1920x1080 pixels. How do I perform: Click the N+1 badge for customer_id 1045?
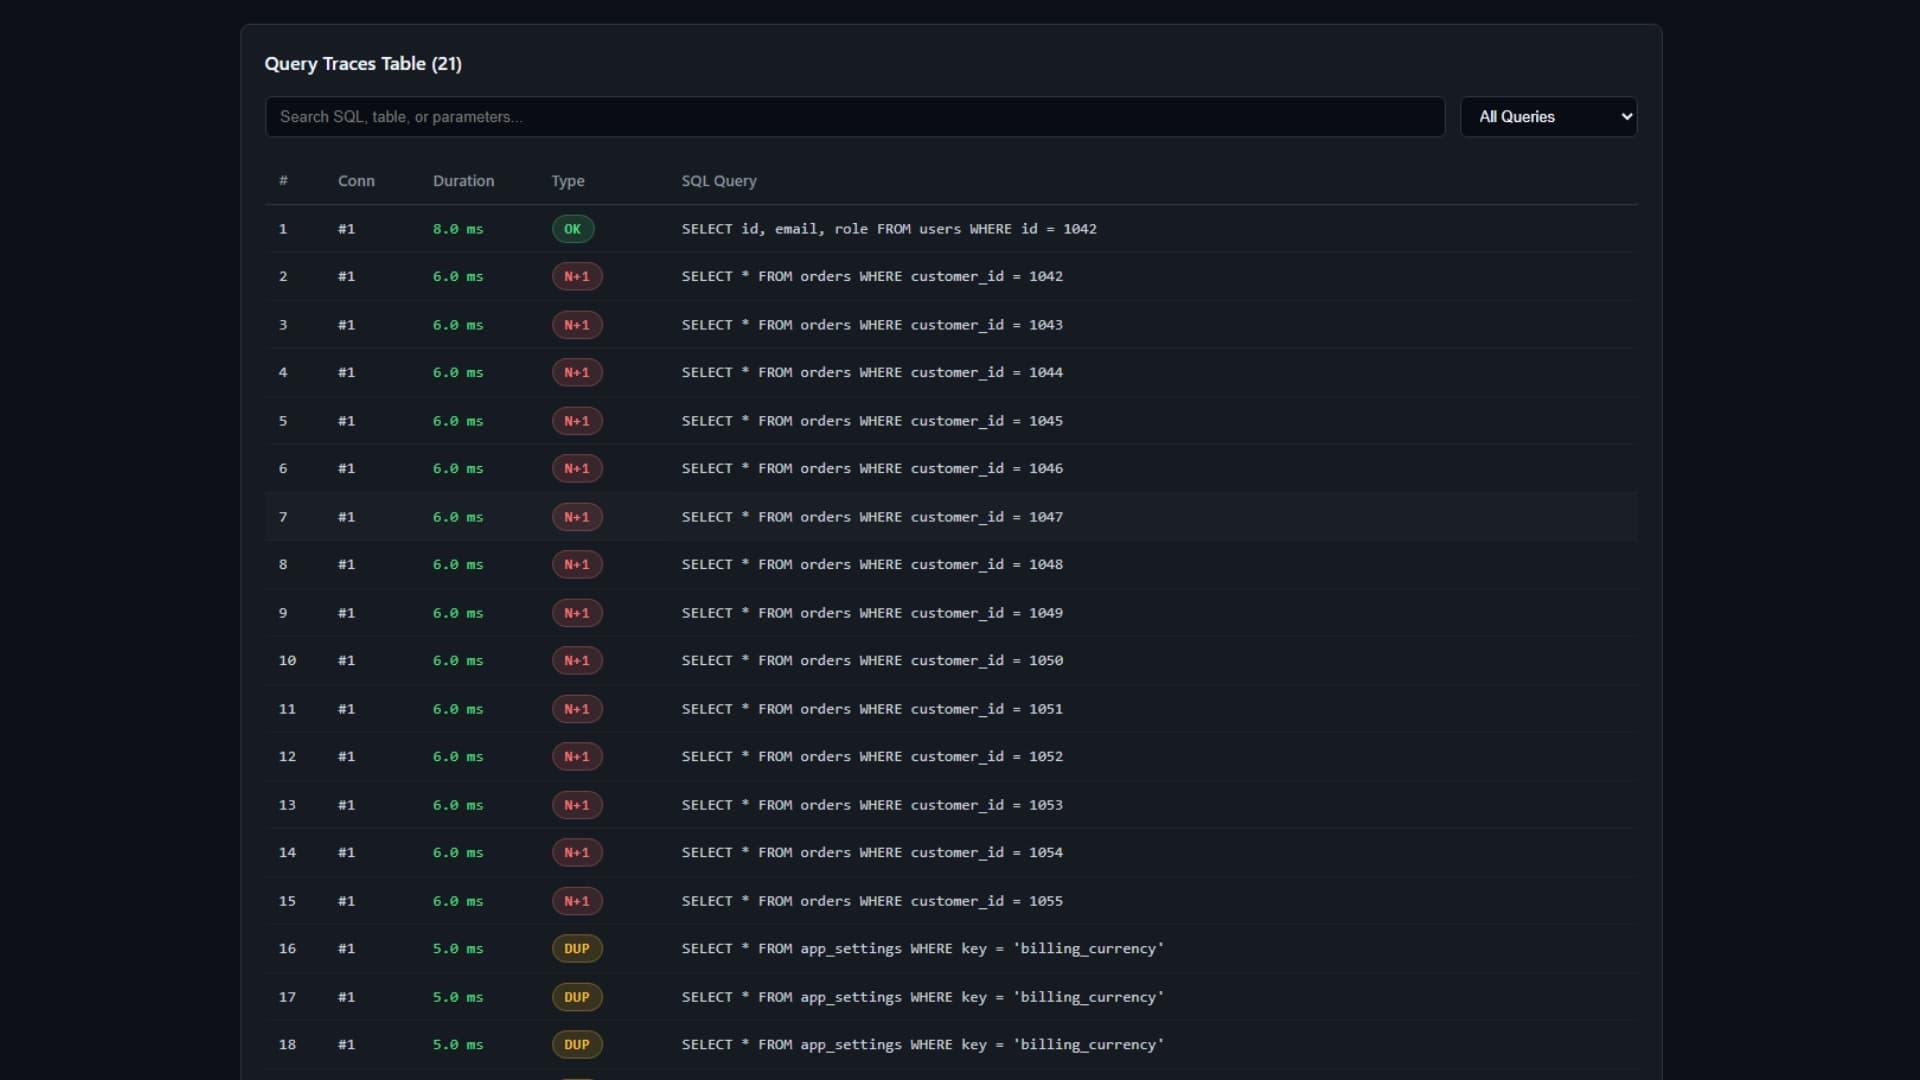coord(577,421)
